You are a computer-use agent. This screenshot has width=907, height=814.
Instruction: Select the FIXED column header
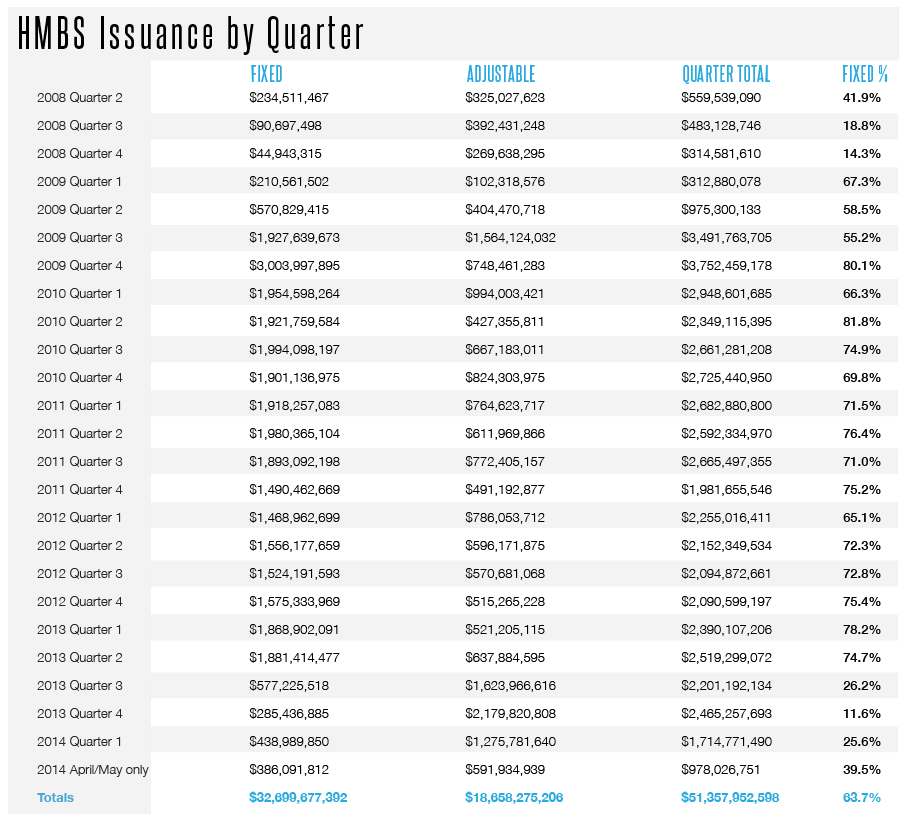click(x=266, y=74)
